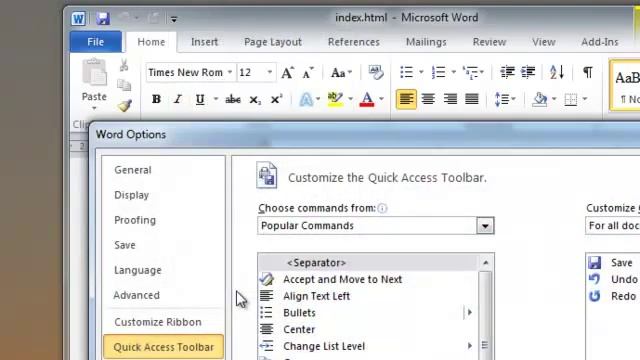Image resolution: width=640 pixels, height=360 pixels.
Task: Select Customize Ribbon in Word Options
Action: coord(158,322)
